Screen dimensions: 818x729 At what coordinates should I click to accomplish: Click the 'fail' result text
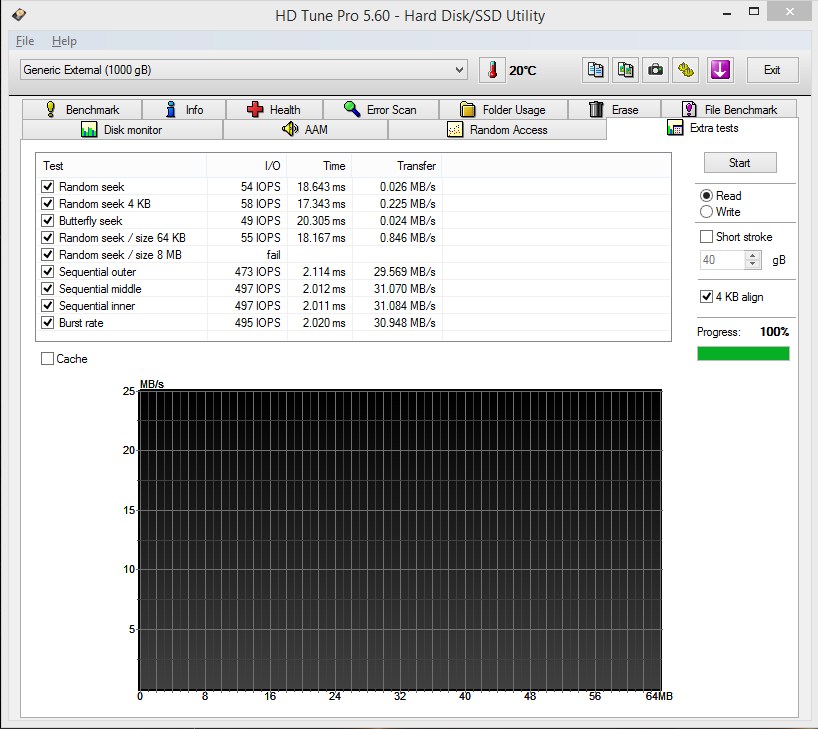[x=273, y=255]
